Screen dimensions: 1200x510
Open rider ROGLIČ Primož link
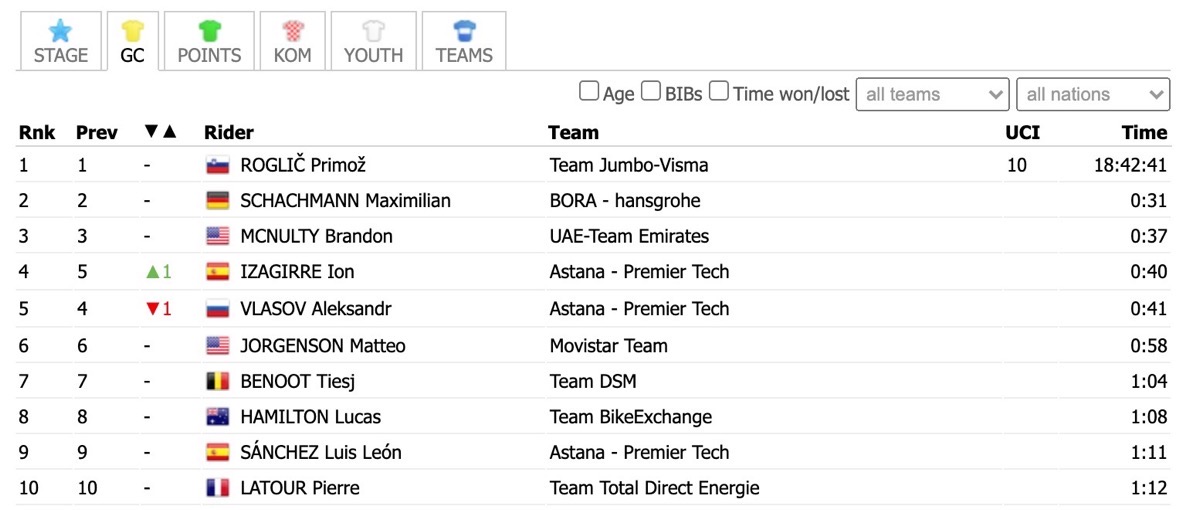pos(296,165)
